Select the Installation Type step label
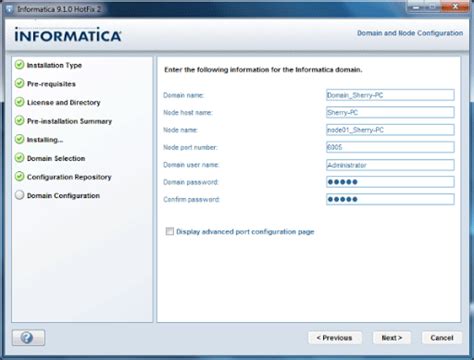This screenshot has width=474, height=360. pos(54,65)
